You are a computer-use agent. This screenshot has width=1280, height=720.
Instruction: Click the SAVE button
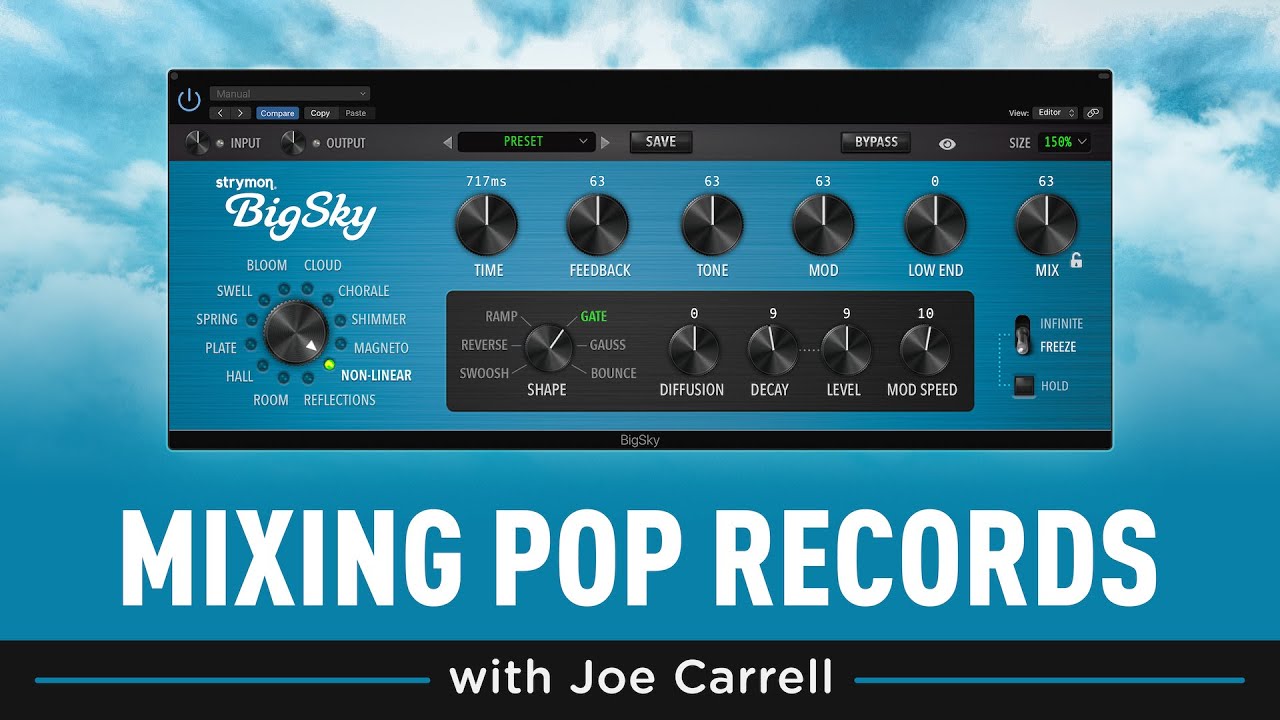(x=661, y=142)
